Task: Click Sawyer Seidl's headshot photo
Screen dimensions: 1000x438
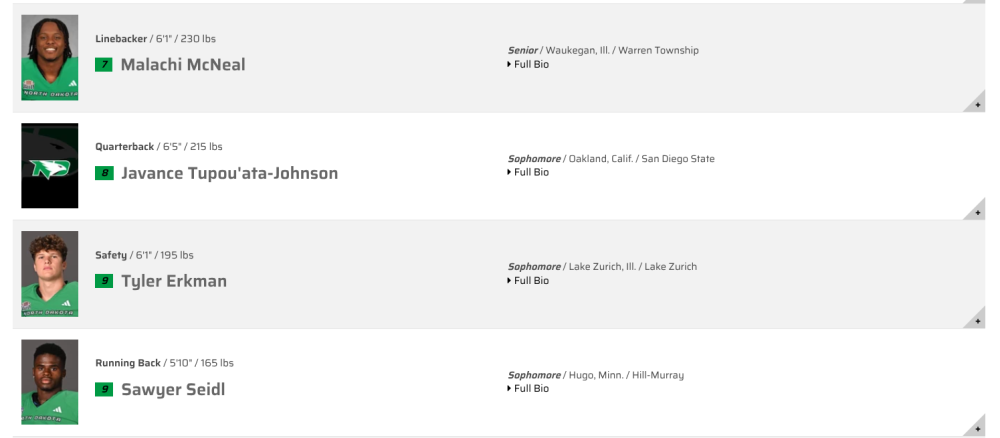Action: 50,382
